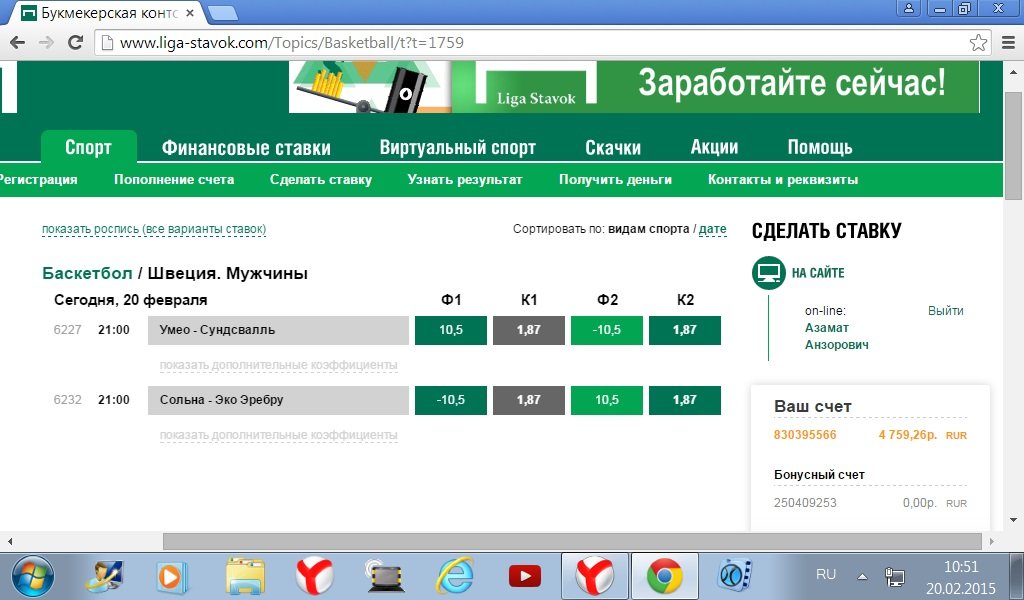Bookmark this page with the star icon
This screenshot has height=600, width=1024.
point(978,43)
